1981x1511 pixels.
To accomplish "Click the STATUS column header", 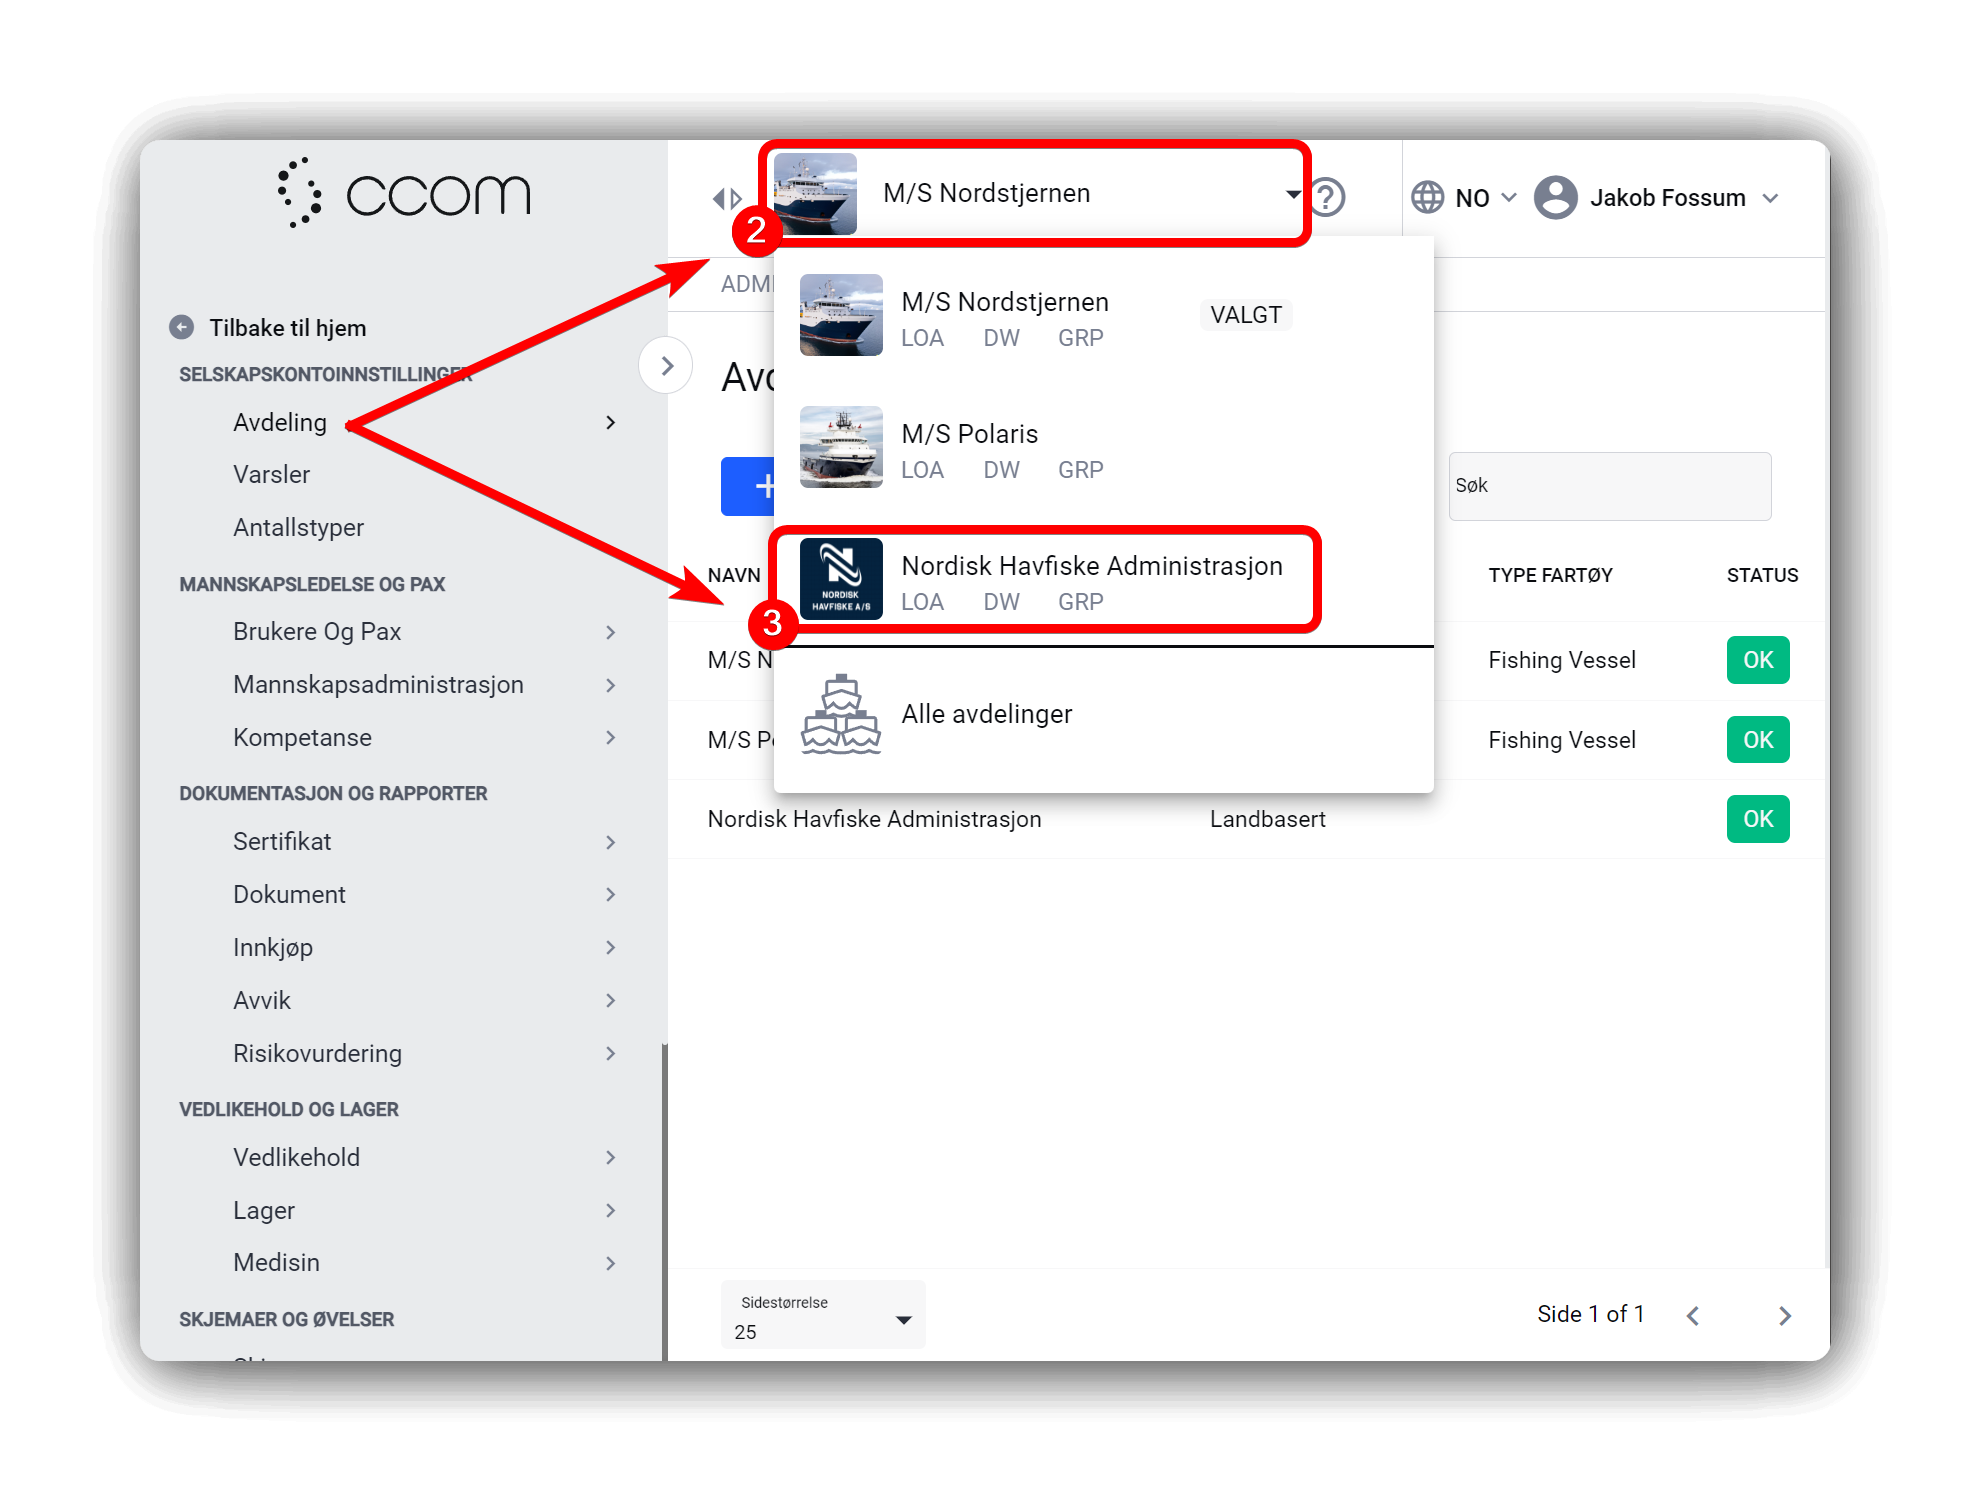I will [x=1762, y=575].
